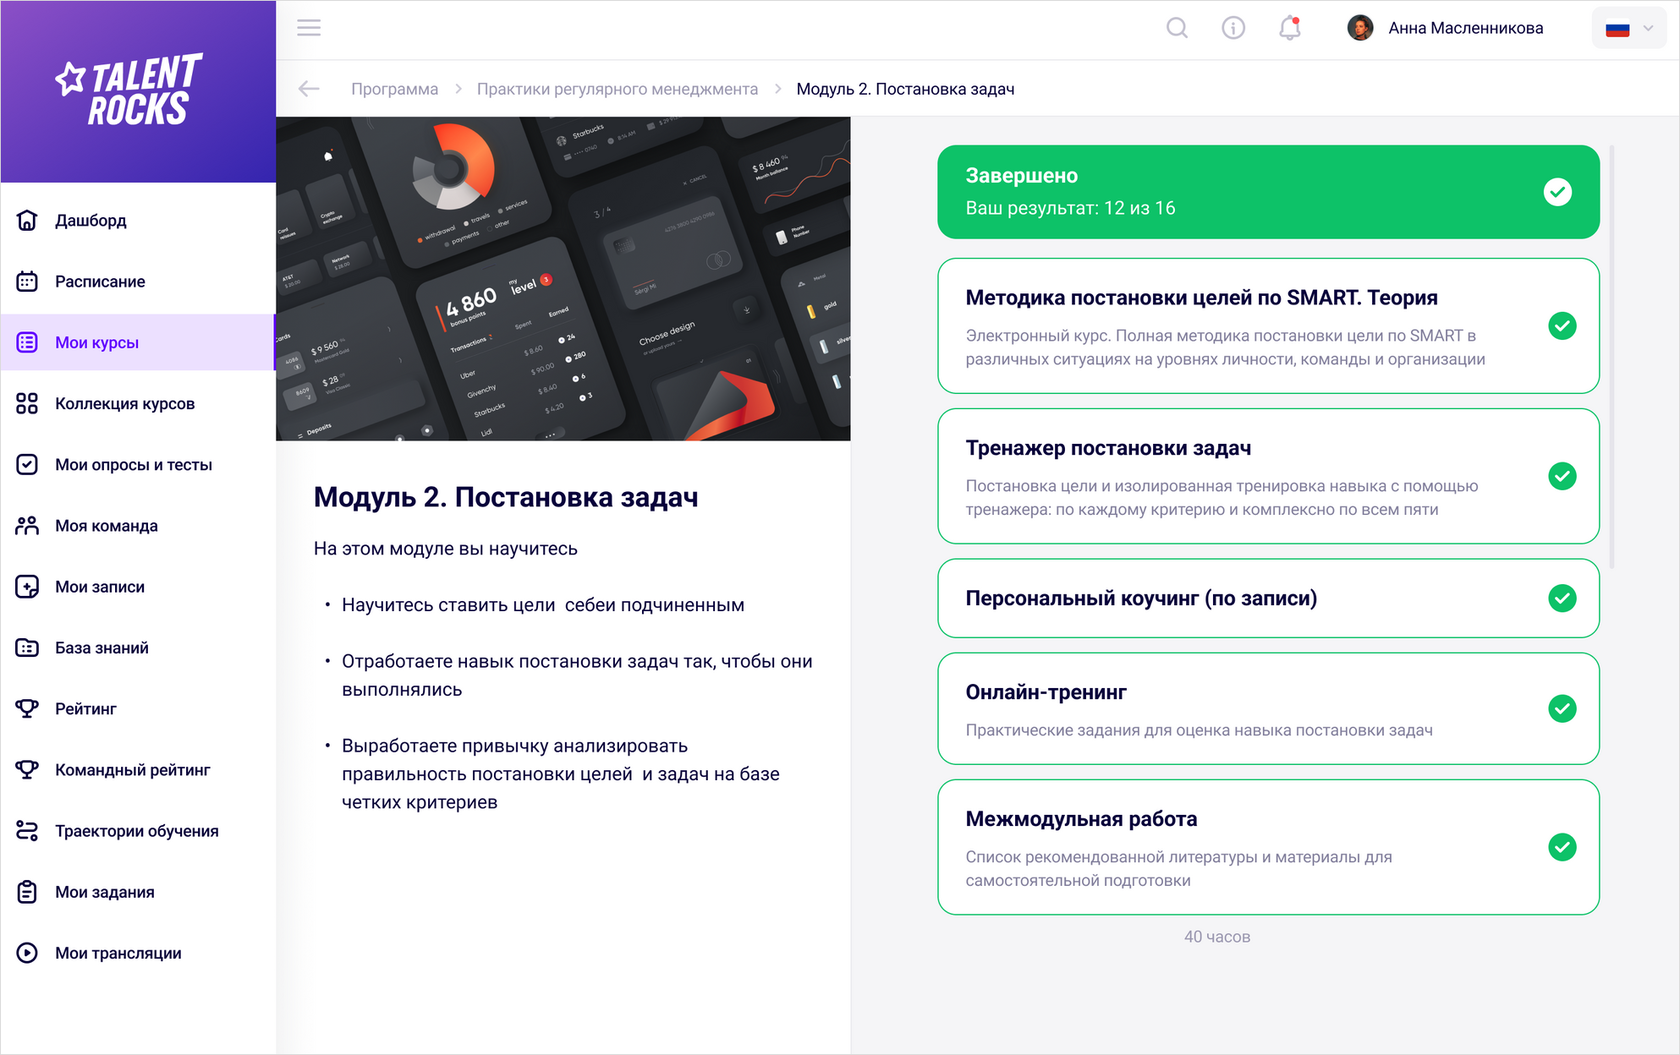
Task: Toggle the green checkmark on Межмодульная работа
Action: pos(1562,847)
